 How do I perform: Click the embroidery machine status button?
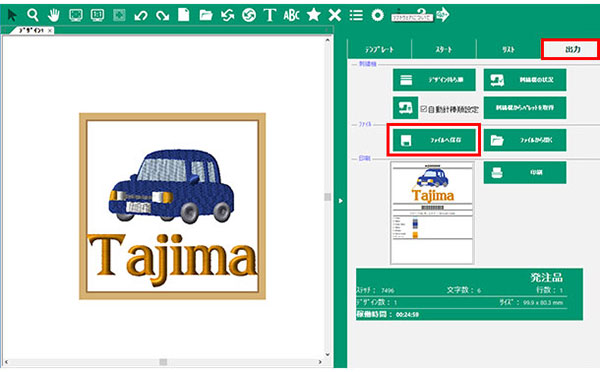[x=525, y=80]
